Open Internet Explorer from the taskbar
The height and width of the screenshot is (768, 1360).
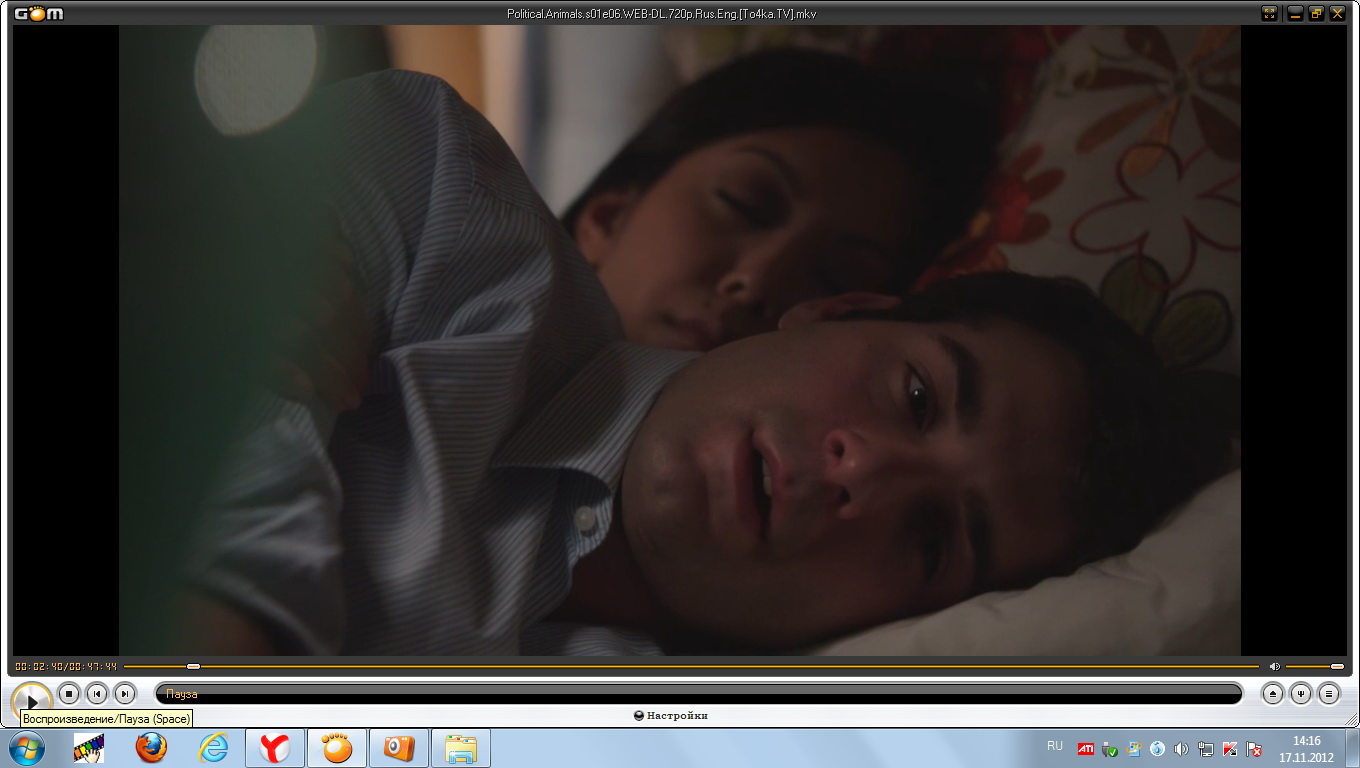[x=213, y=748]
